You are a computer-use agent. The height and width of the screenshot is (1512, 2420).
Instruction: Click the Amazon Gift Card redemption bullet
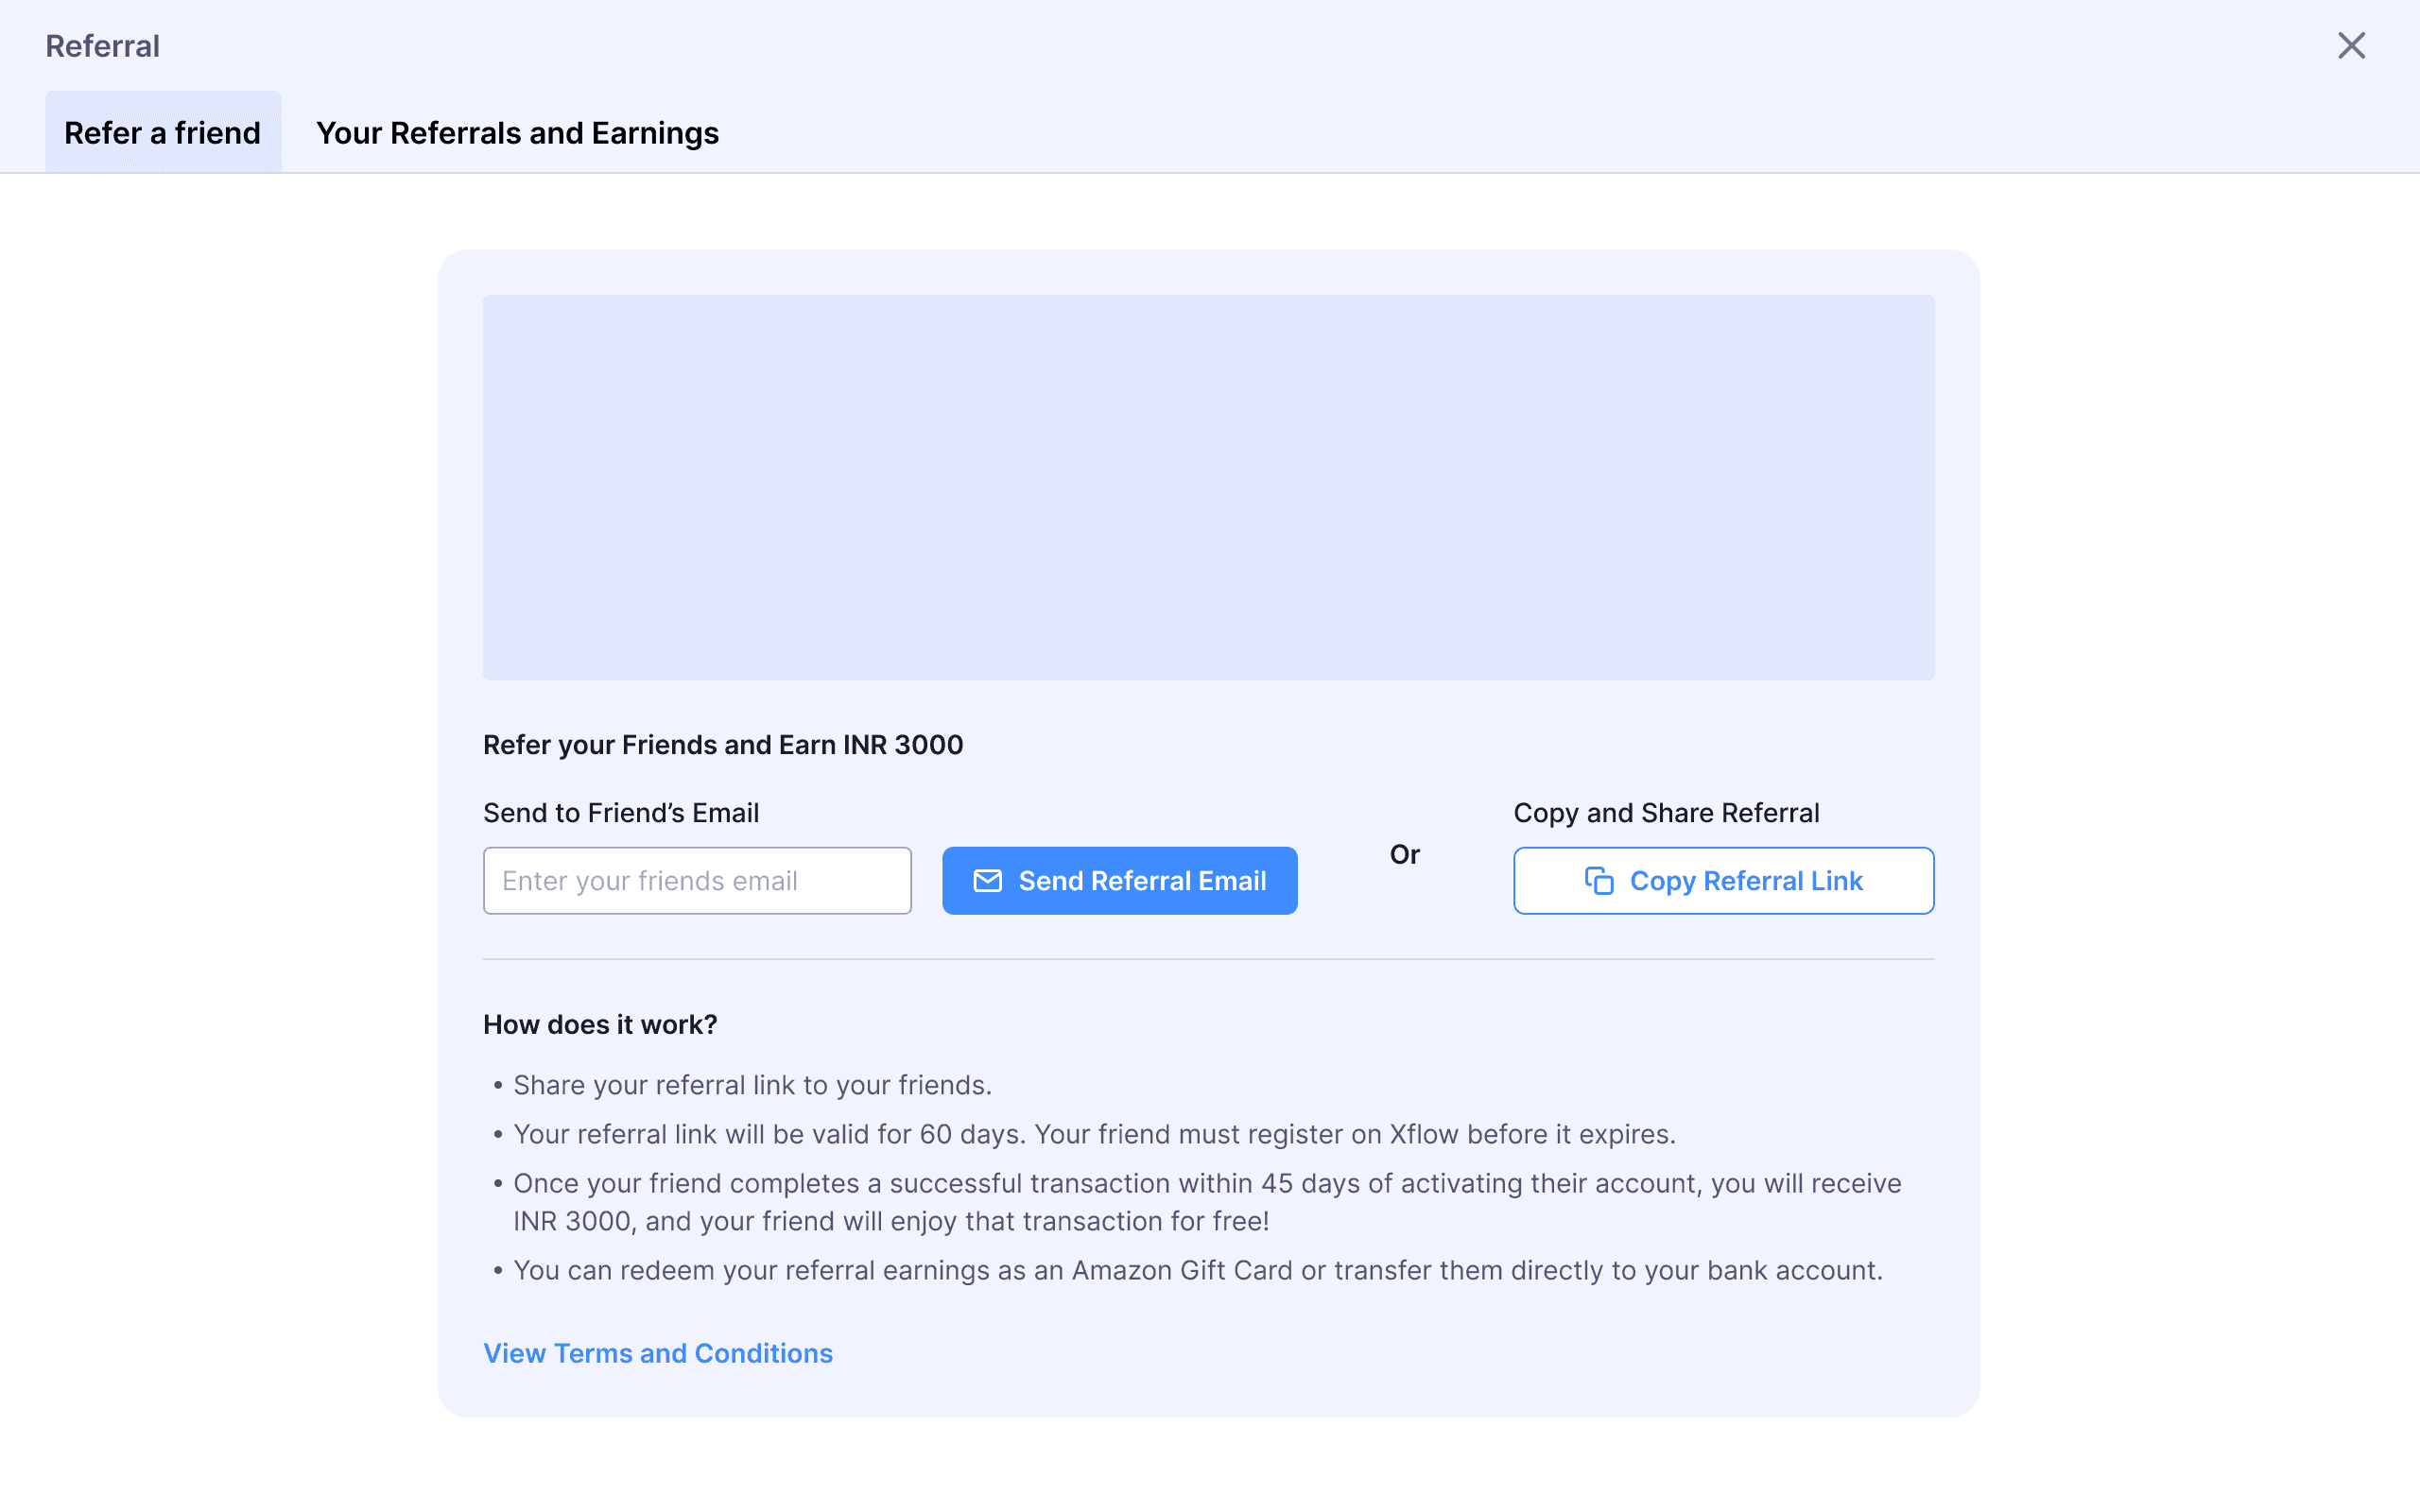pos(1197,1270)
